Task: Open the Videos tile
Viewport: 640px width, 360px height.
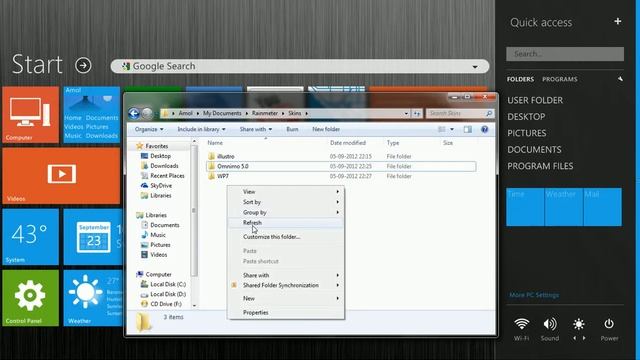Action: (61, 176)
